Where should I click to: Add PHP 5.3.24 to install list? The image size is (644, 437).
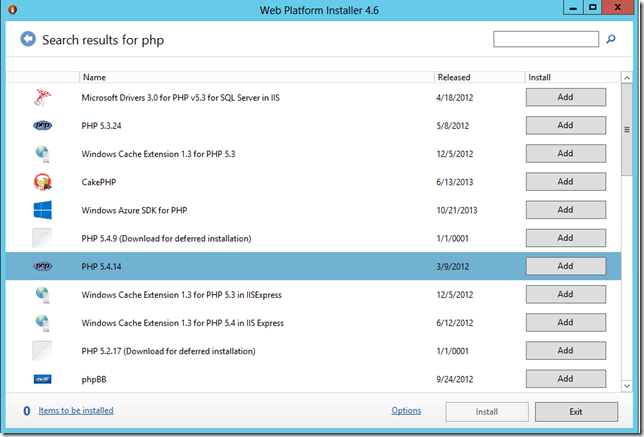(566, 125)
